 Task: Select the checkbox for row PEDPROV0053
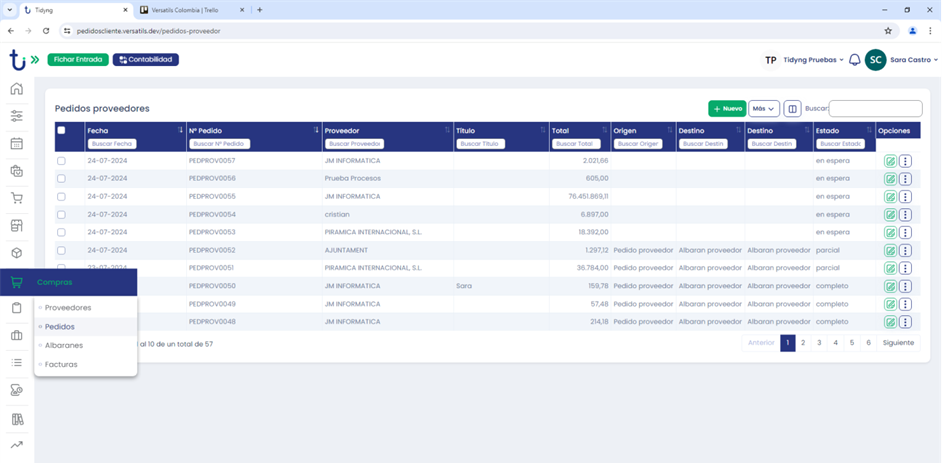(61, 233)
